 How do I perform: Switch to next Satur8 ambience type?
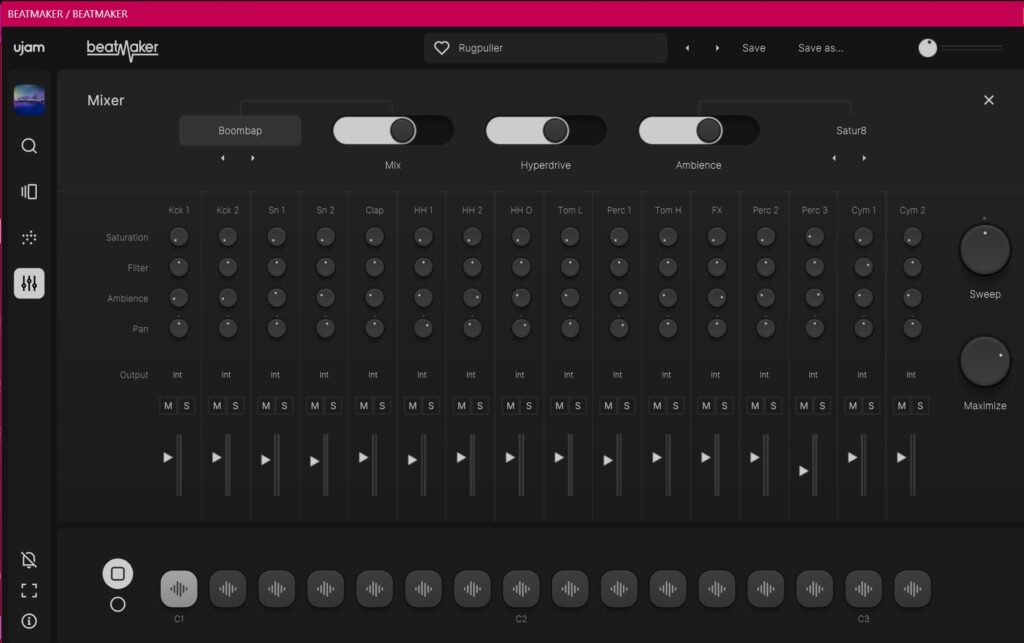tap(864, 158)
